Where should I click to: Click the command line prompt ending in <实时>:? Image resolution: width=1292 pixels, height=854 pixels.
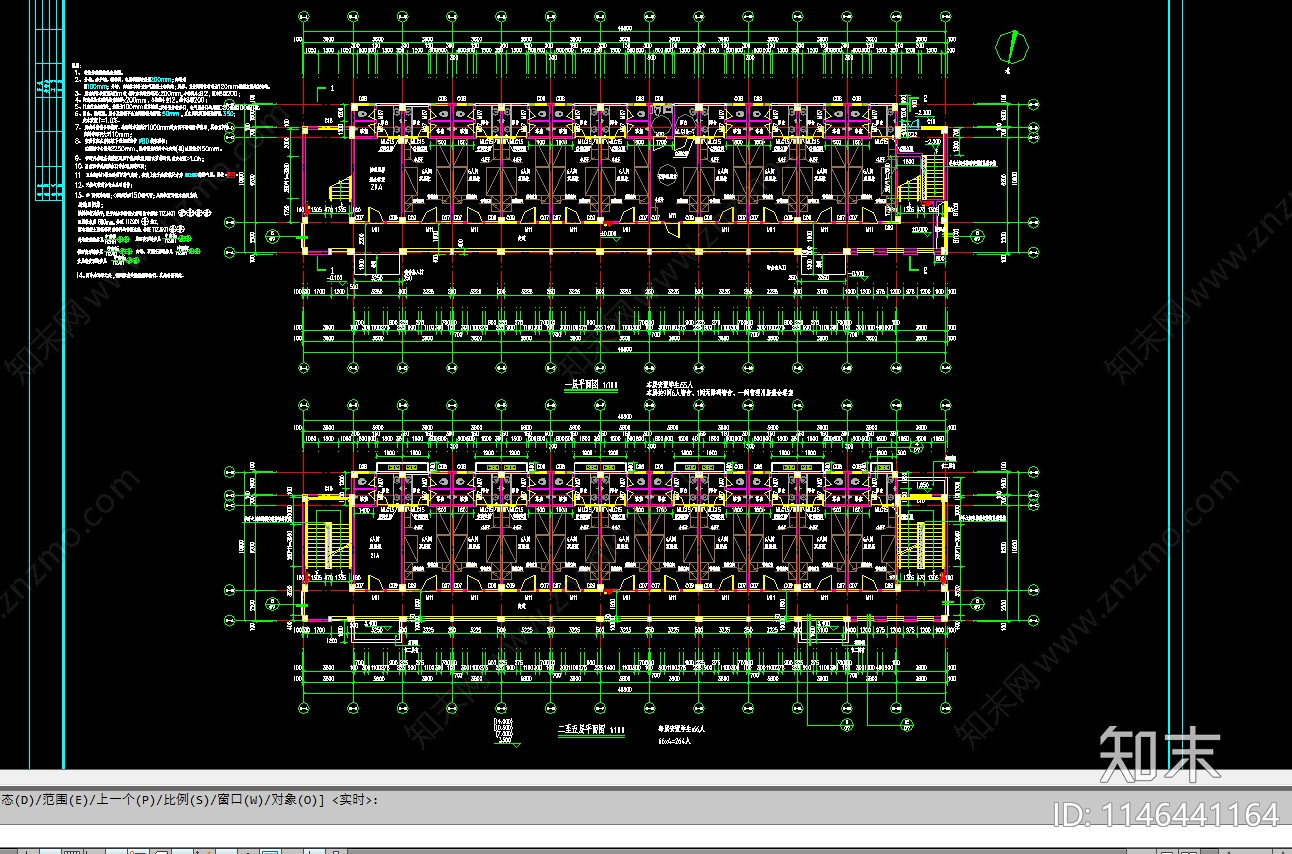(x=189, y=800)
